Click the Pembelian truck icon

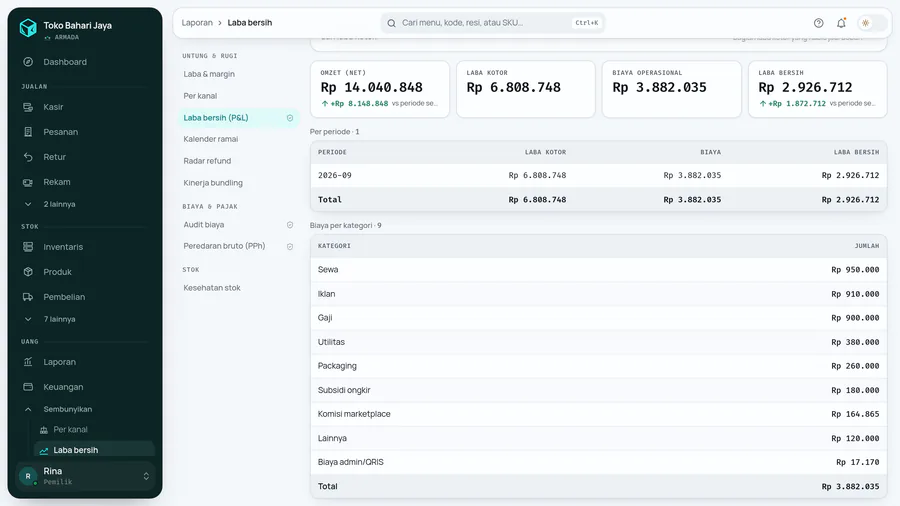click(x=28, y=297)
